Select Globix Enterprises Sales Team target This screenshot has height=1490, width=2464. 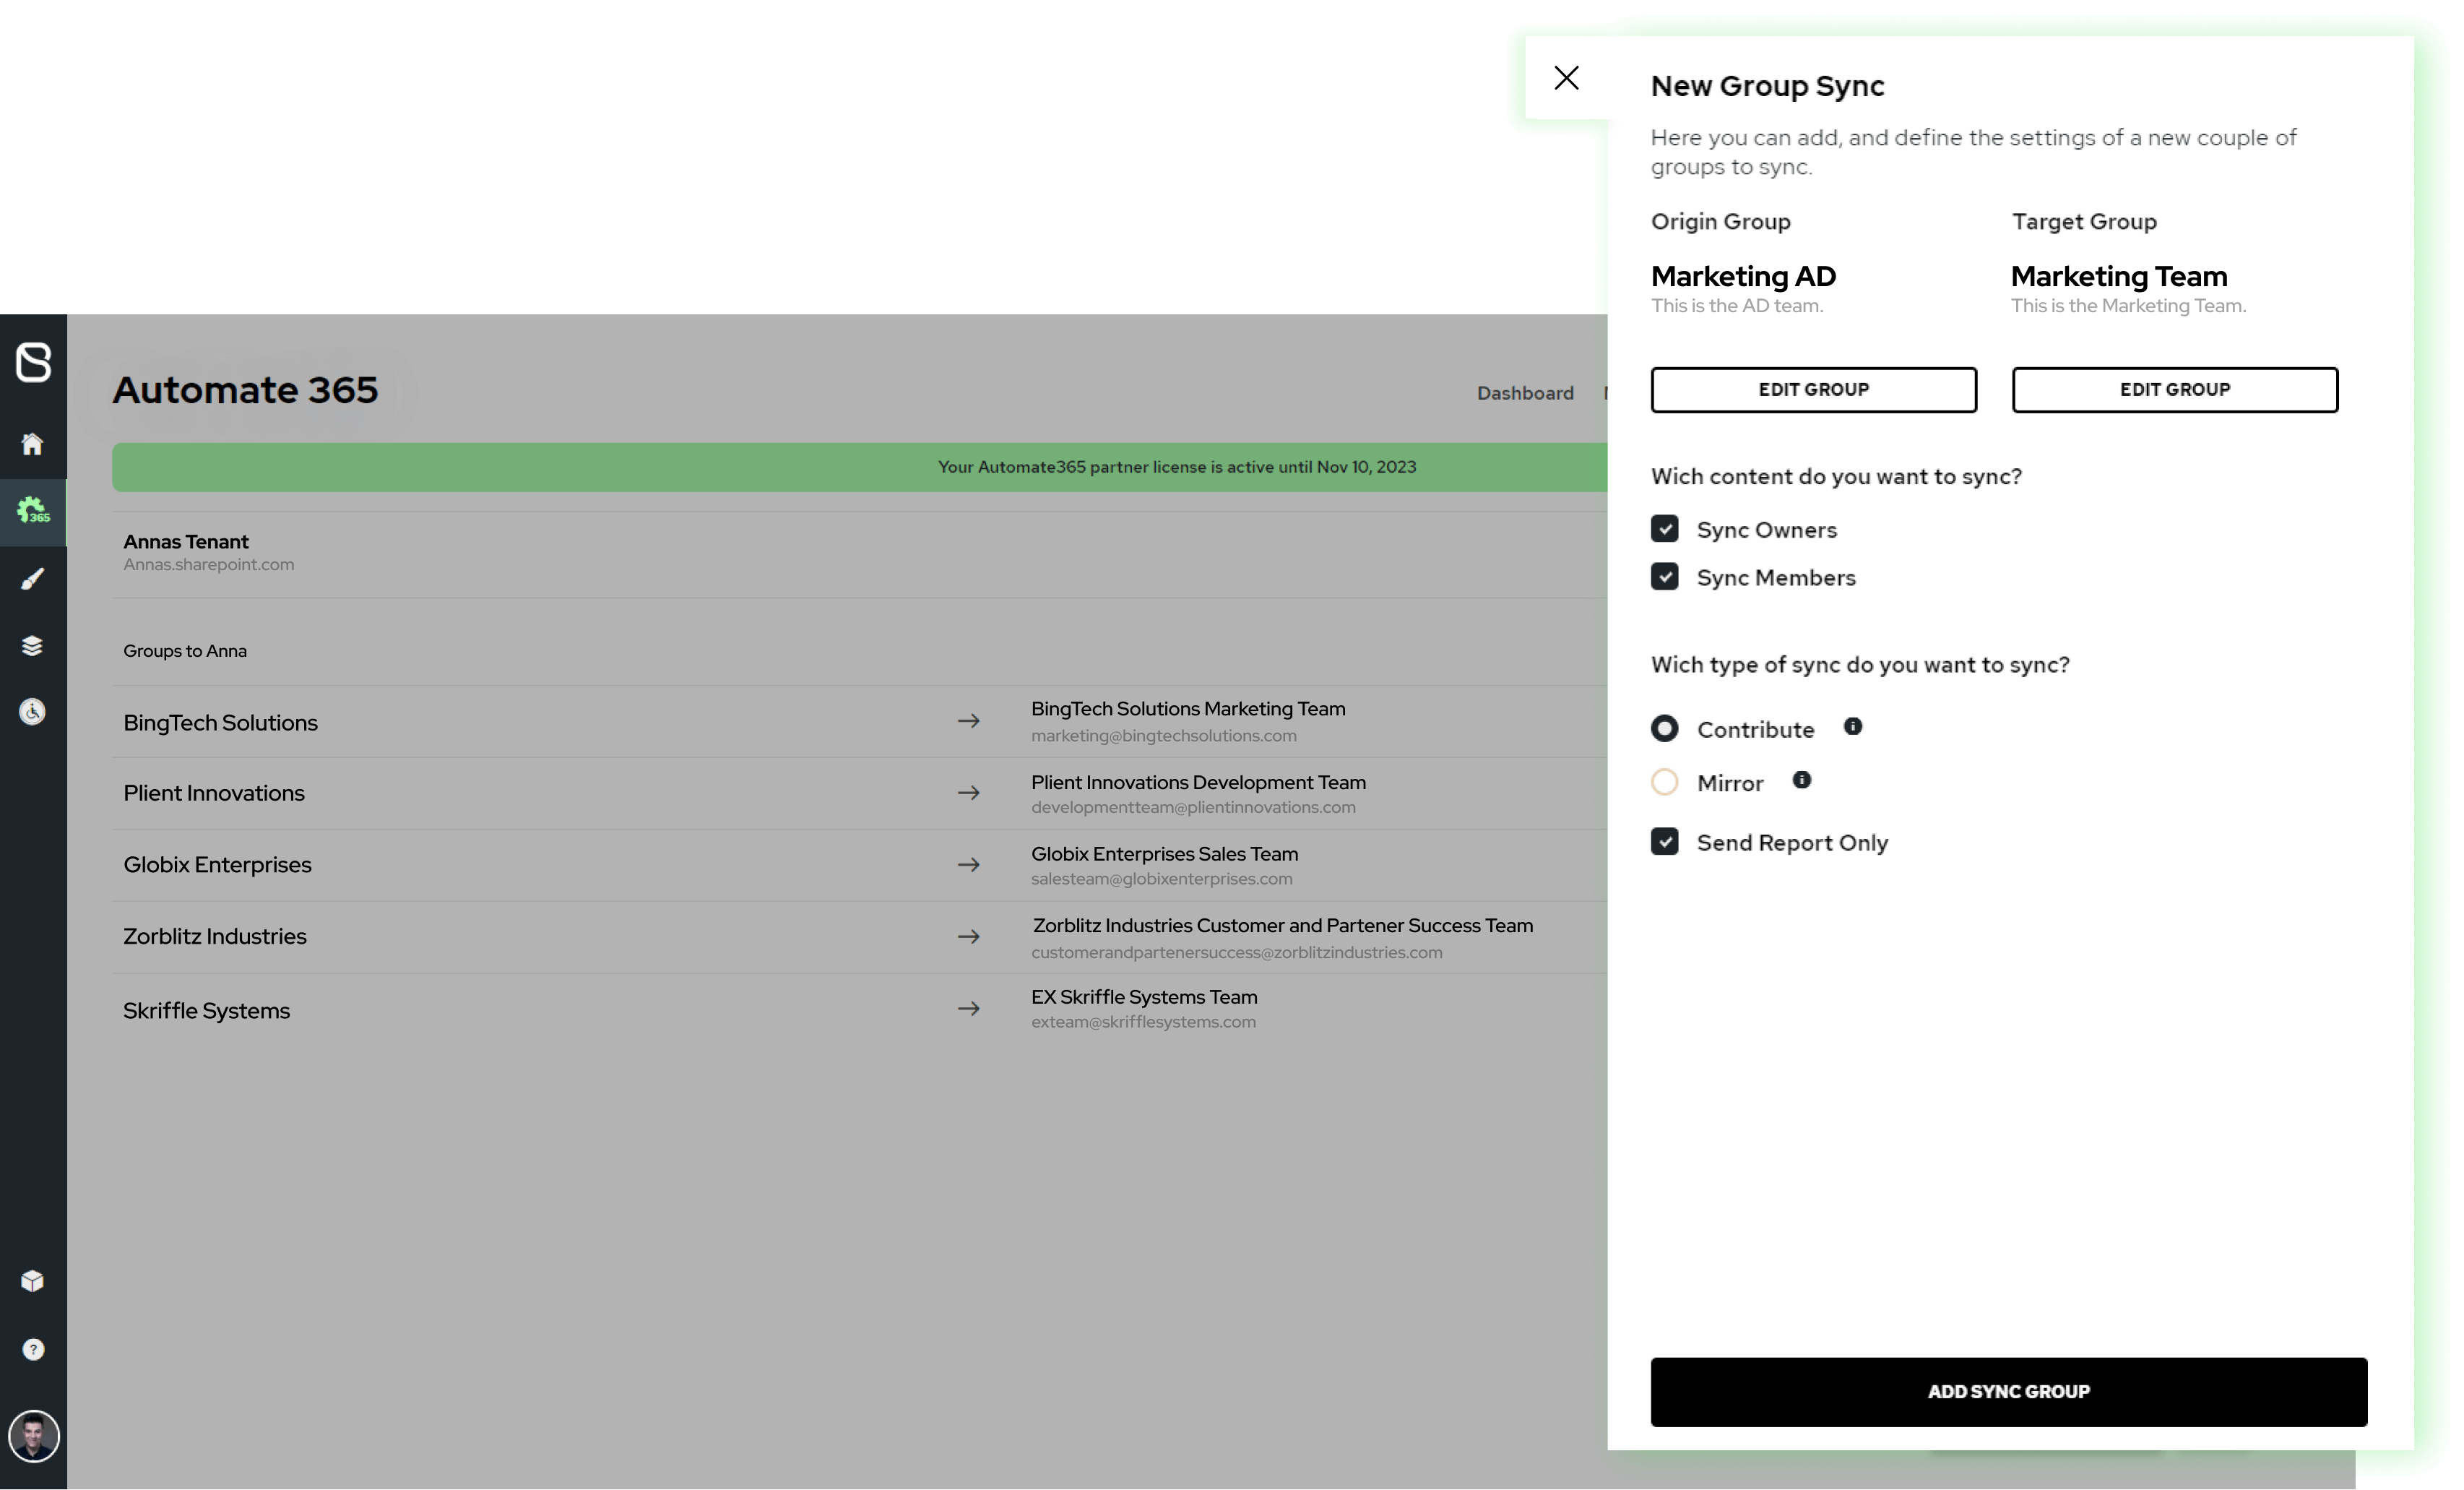pos(1164,854)
